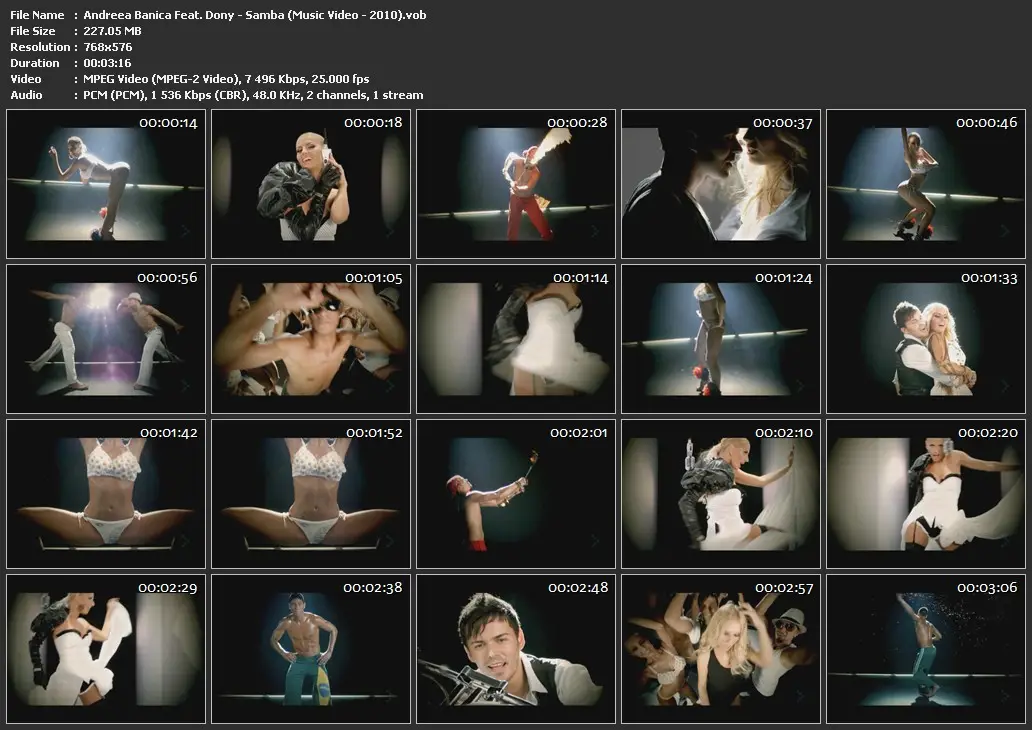Pick the frame timestamped 00:02:20
This screenshot has width=1032, height=730.
pos(926,494)
